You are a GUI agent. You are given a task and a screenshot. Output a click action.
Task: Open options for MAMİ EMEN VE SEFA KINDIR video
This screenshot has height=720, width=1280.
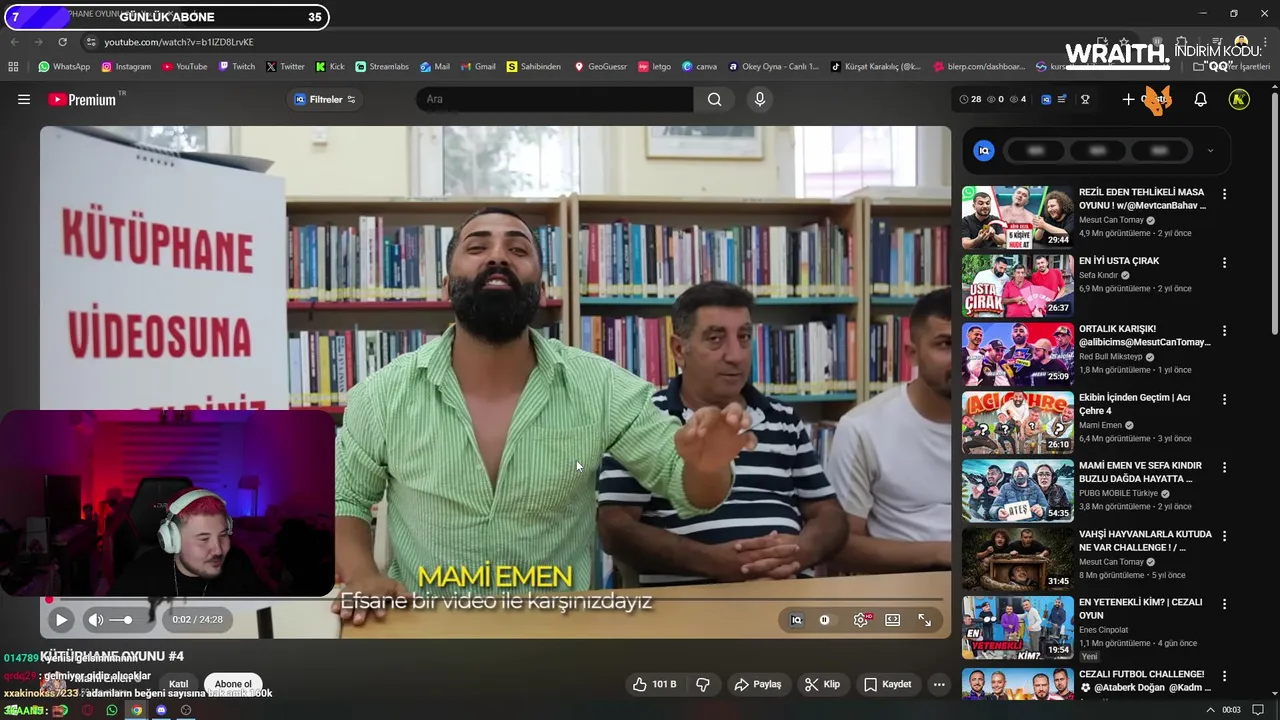[x=1224, y=467]
